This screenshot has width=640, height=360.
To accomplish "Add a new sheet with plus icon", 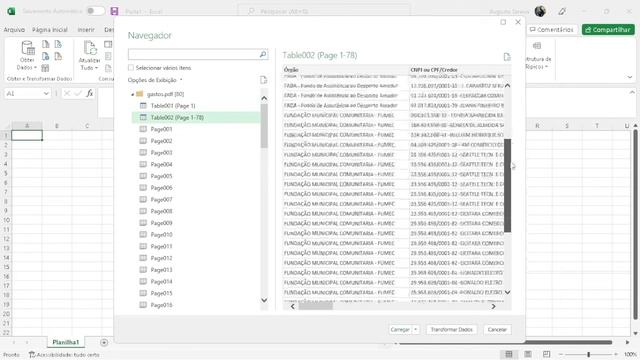I will click(104, 342).
